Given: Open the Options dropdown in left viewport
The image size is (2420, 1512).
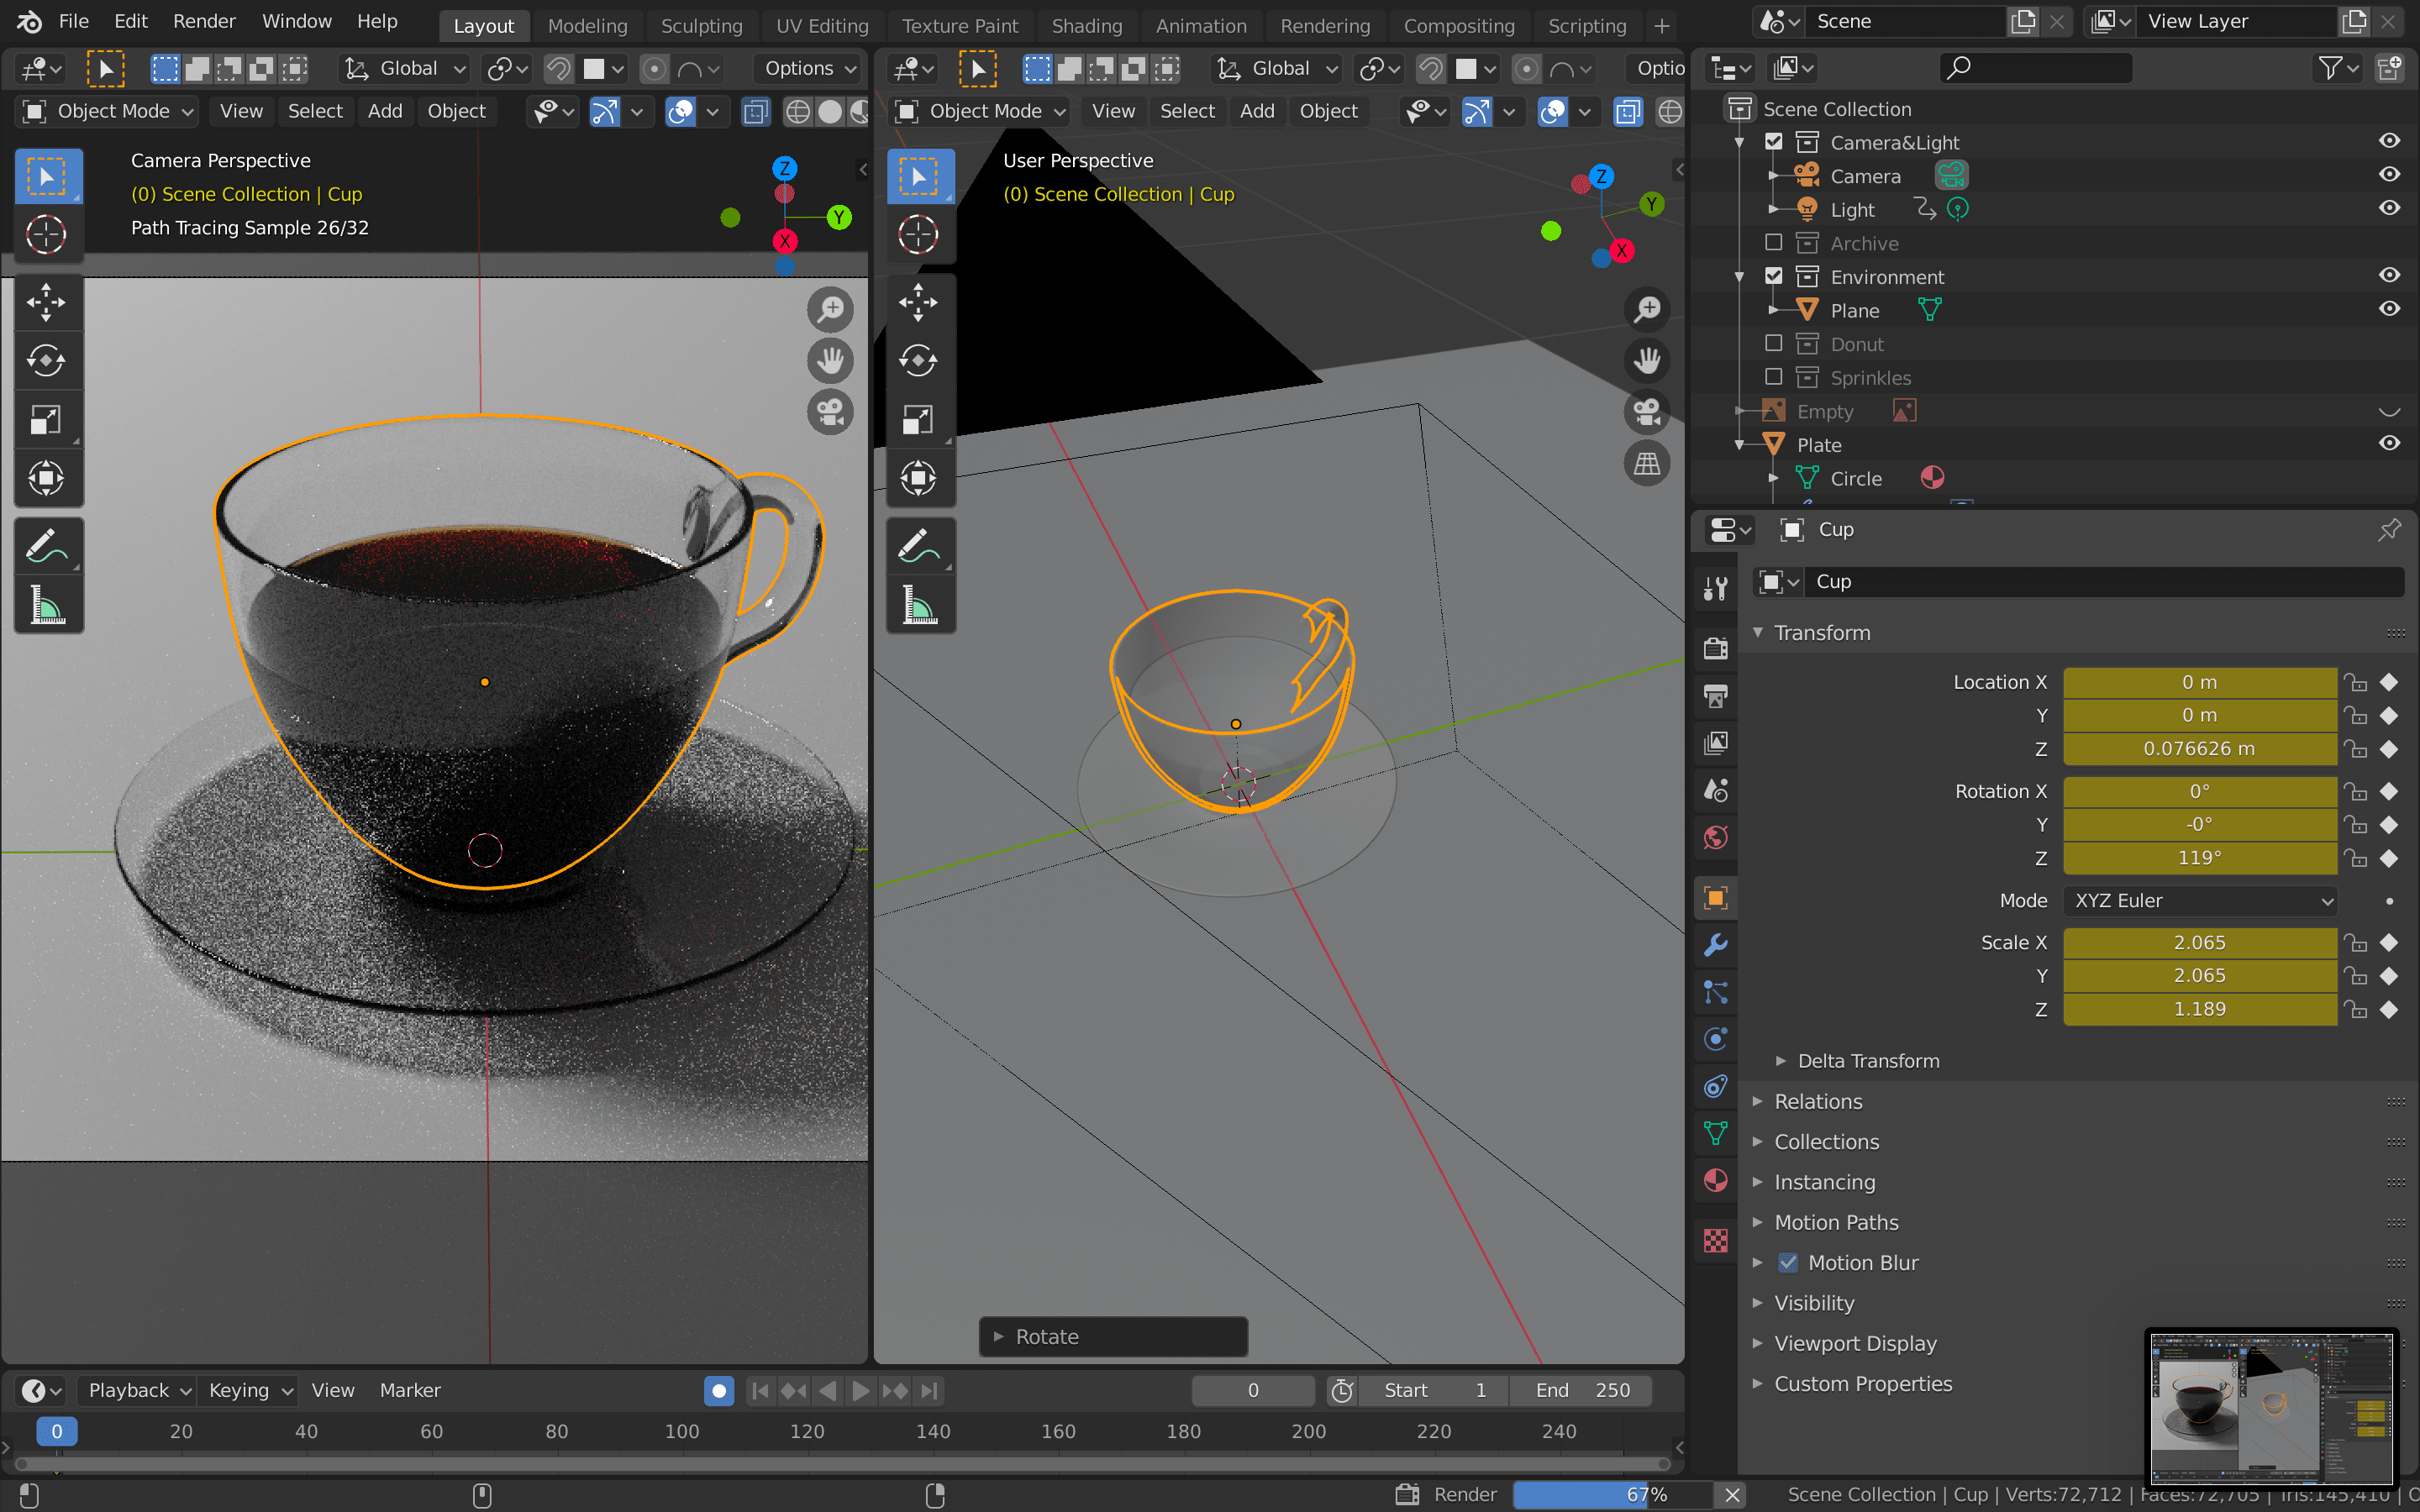Looking at the screenshot, I should click(x=810, y=68).
